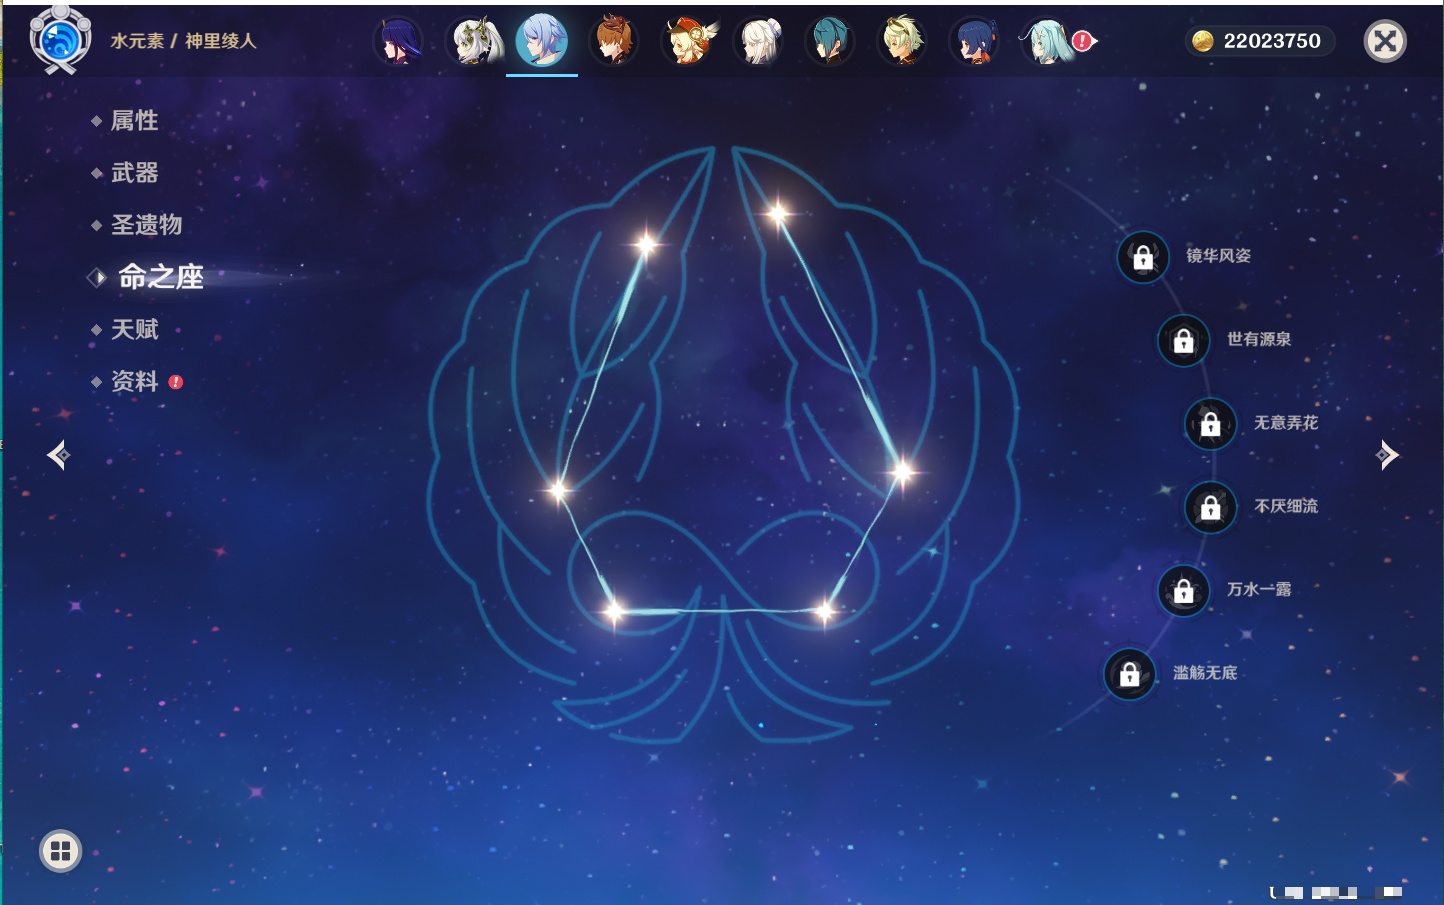
Task: Select the Faruzan portrait with aqua hair
Action: pyautogui.click(x=1045, y=41)
